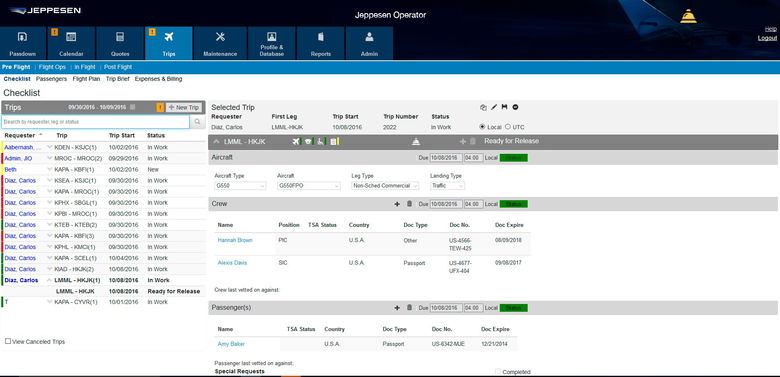This screenshot has height=377, width=780.
Task: Open the Admin module
Action: tap(369, 43)
